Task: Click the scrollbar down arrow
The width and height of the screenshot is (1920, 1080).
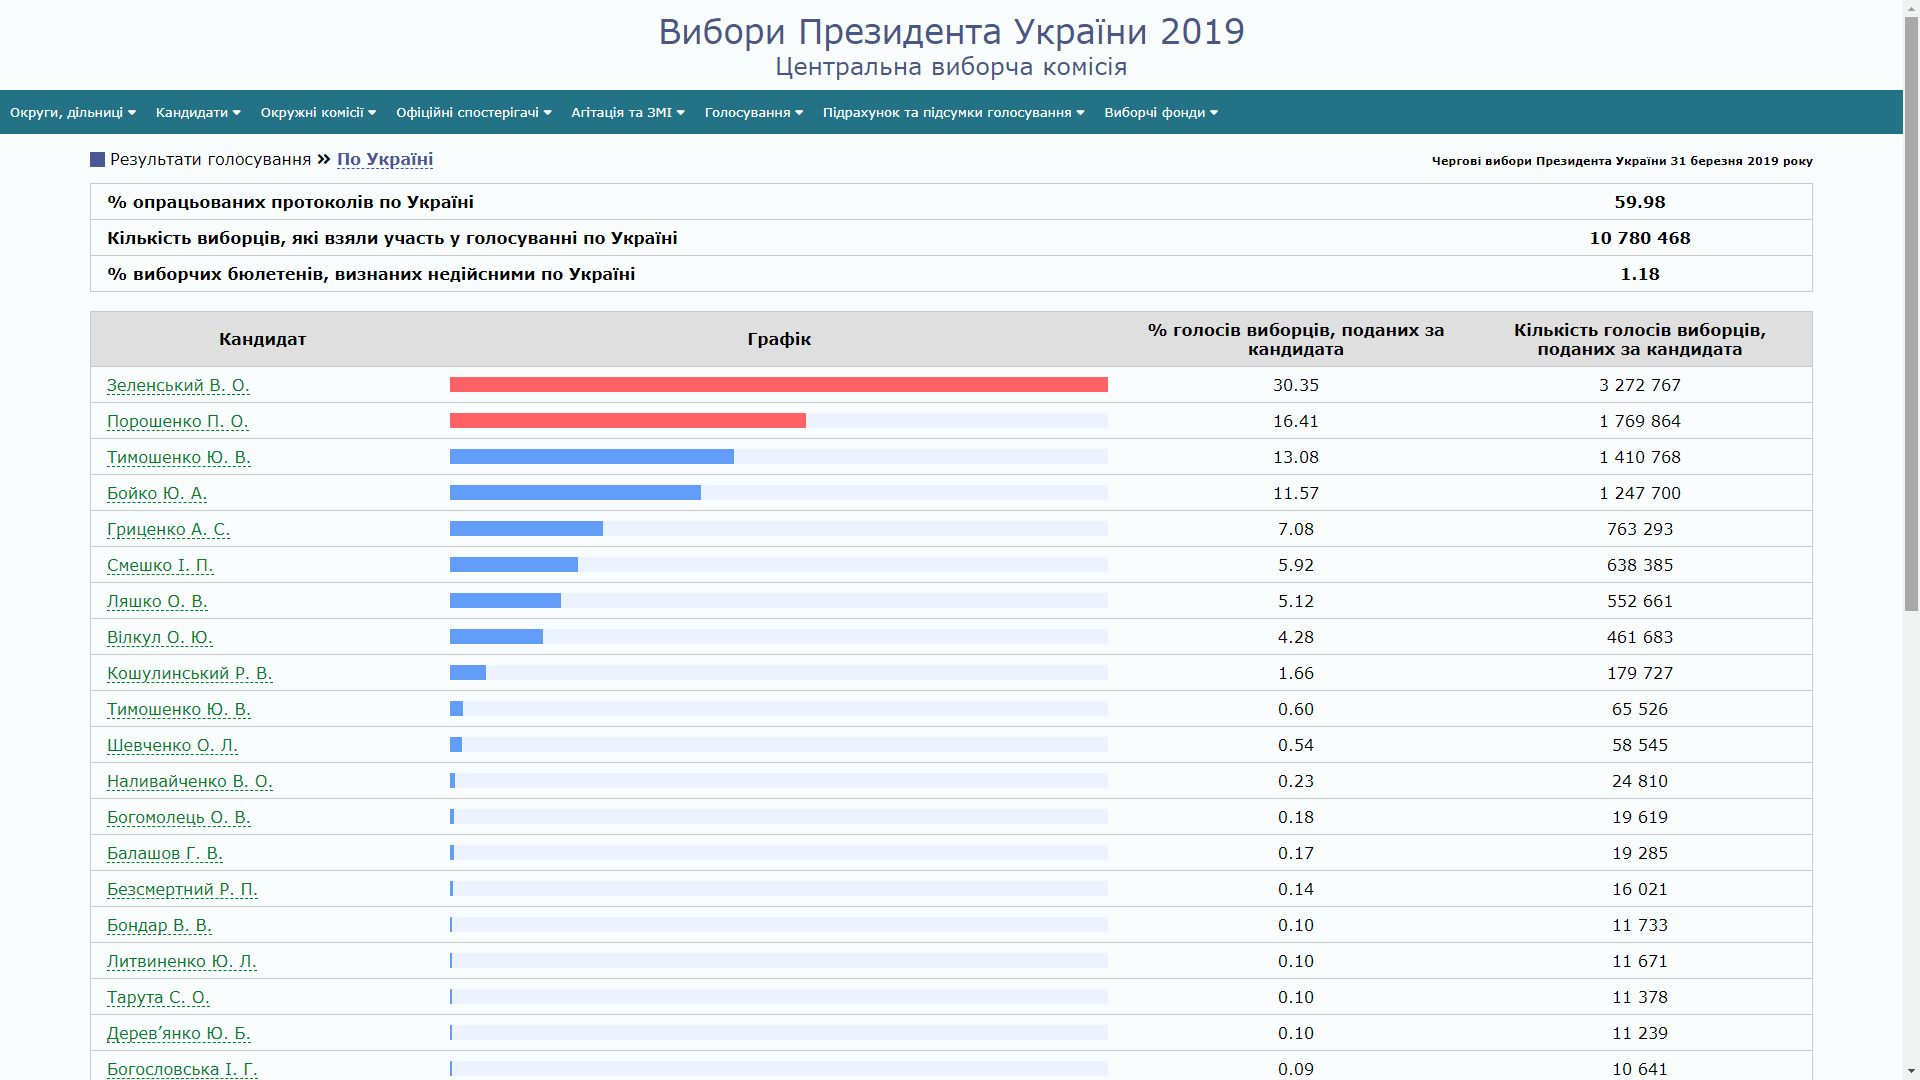Action: click(x=1911, y=1072)
